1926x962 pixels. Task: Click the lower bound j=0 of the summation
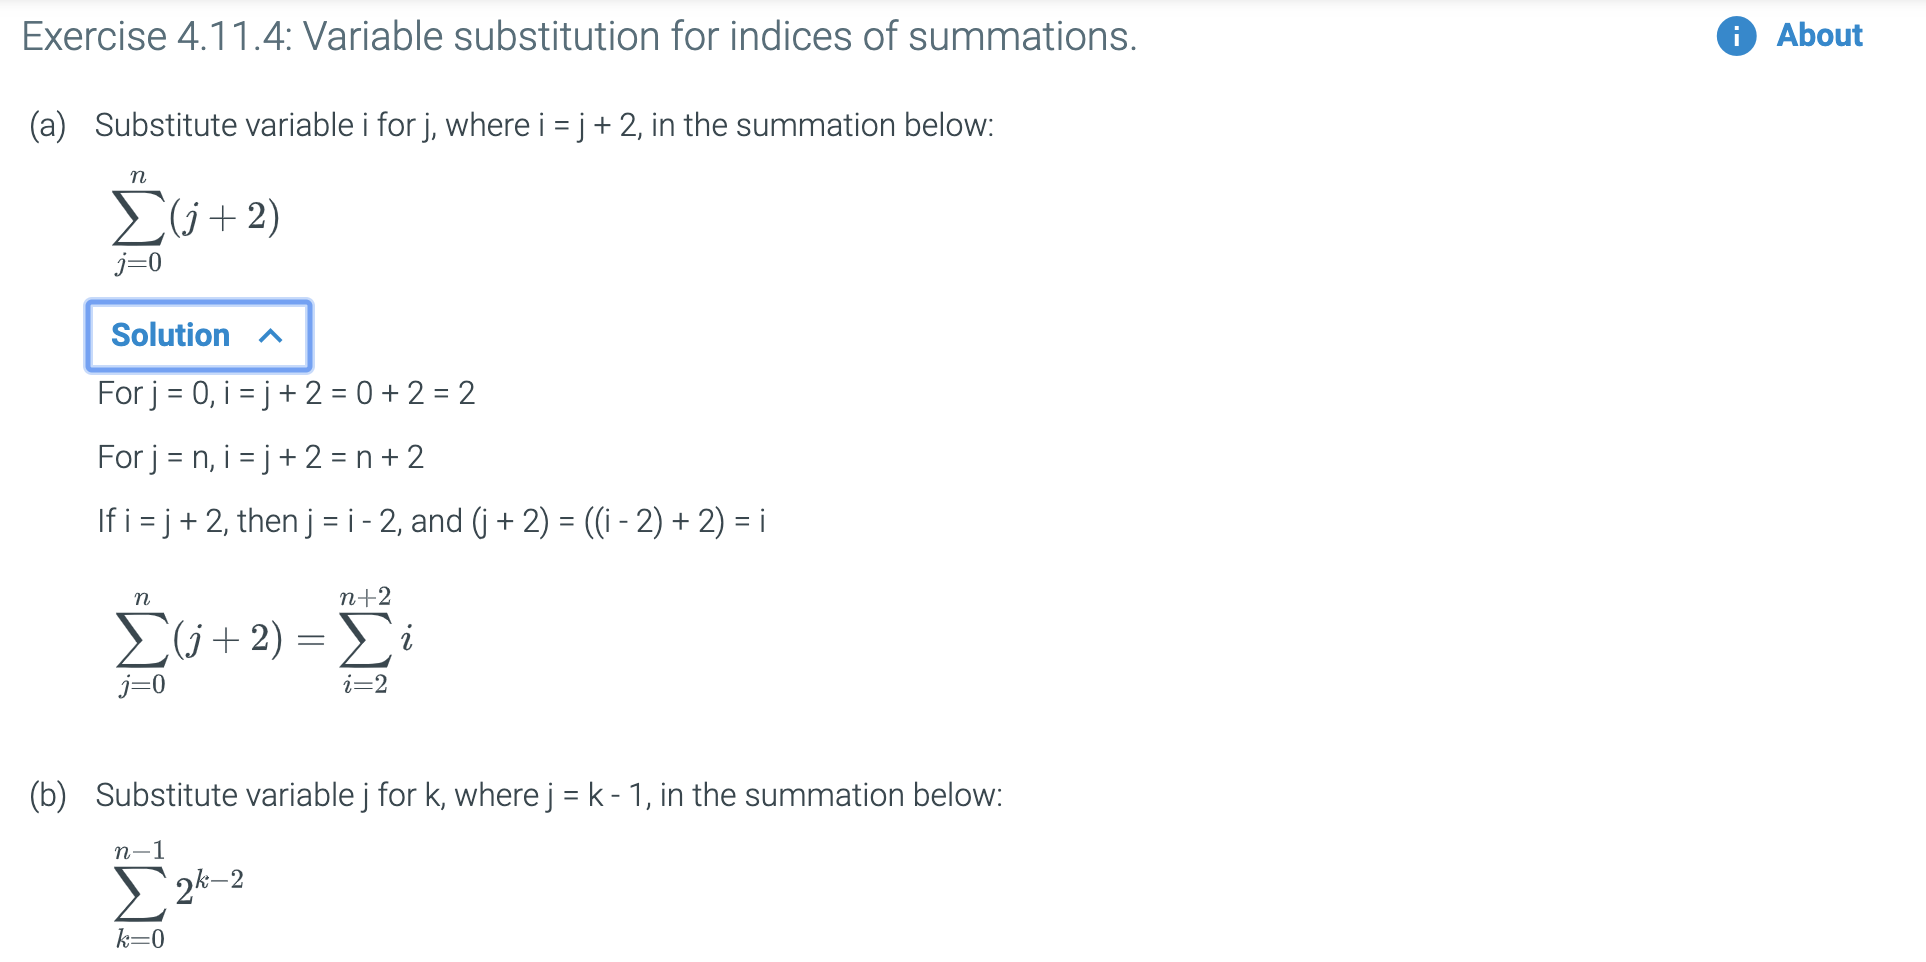pyautogui.click(x=138, y=264)
